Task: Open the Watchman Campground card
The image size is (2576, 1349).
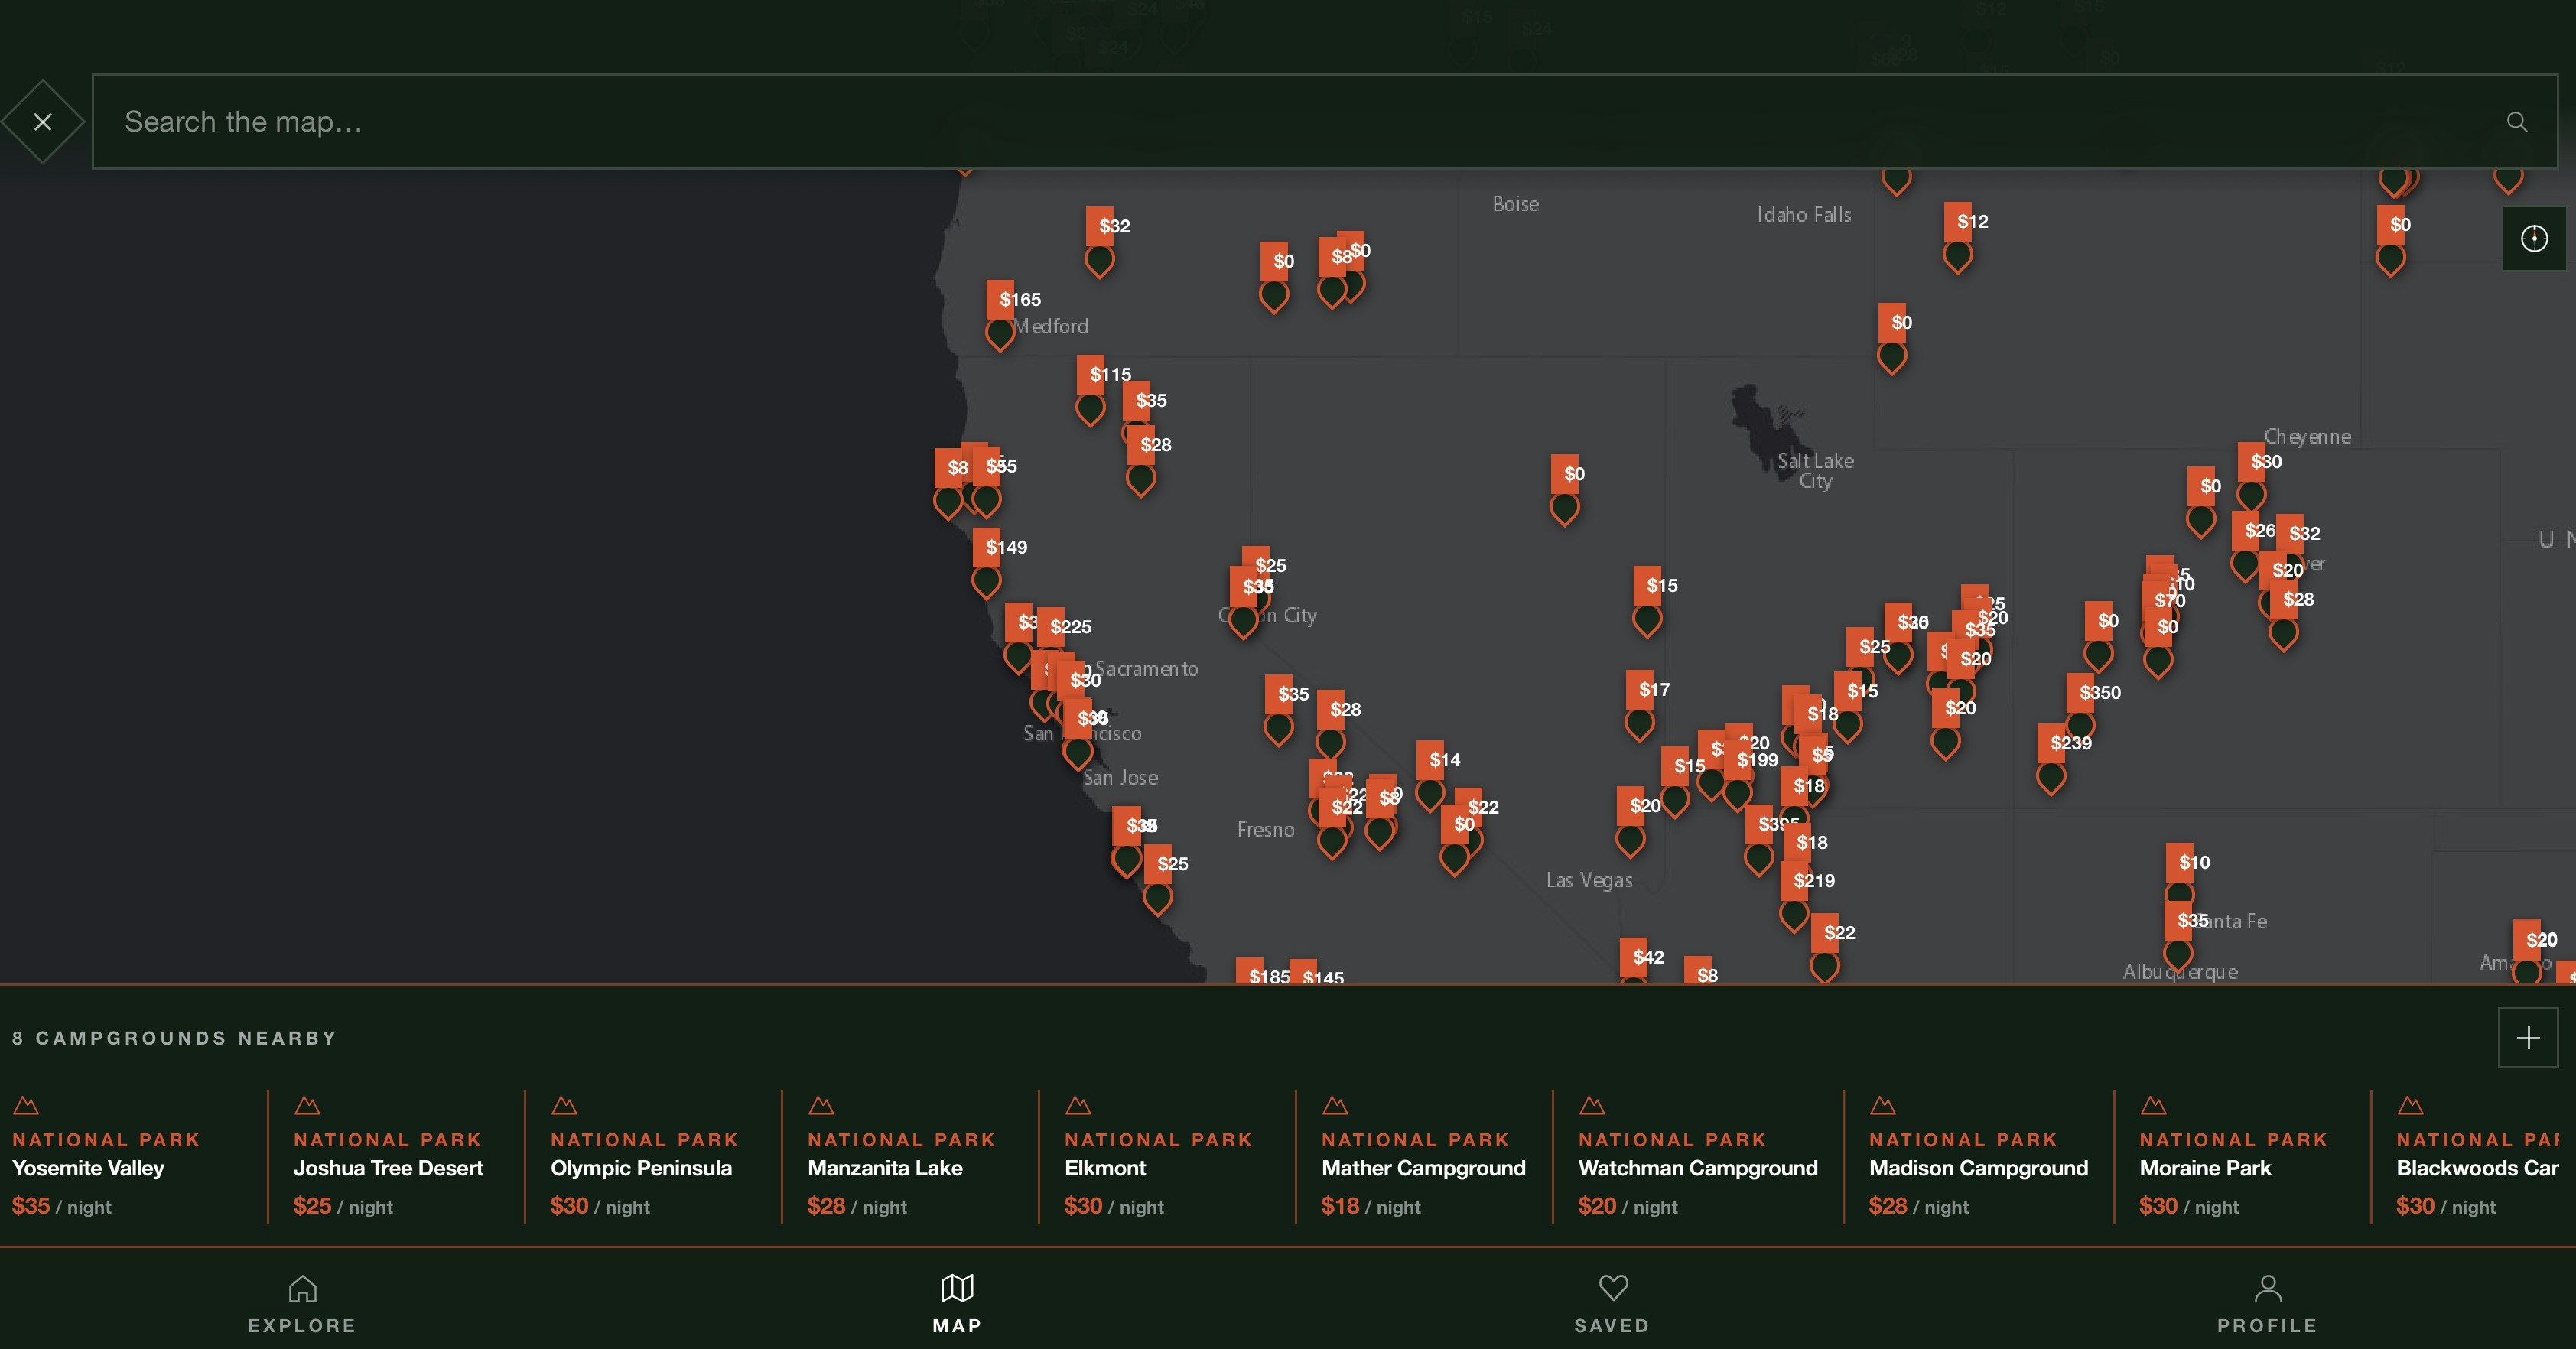Action: [x=1698, y=1157]
